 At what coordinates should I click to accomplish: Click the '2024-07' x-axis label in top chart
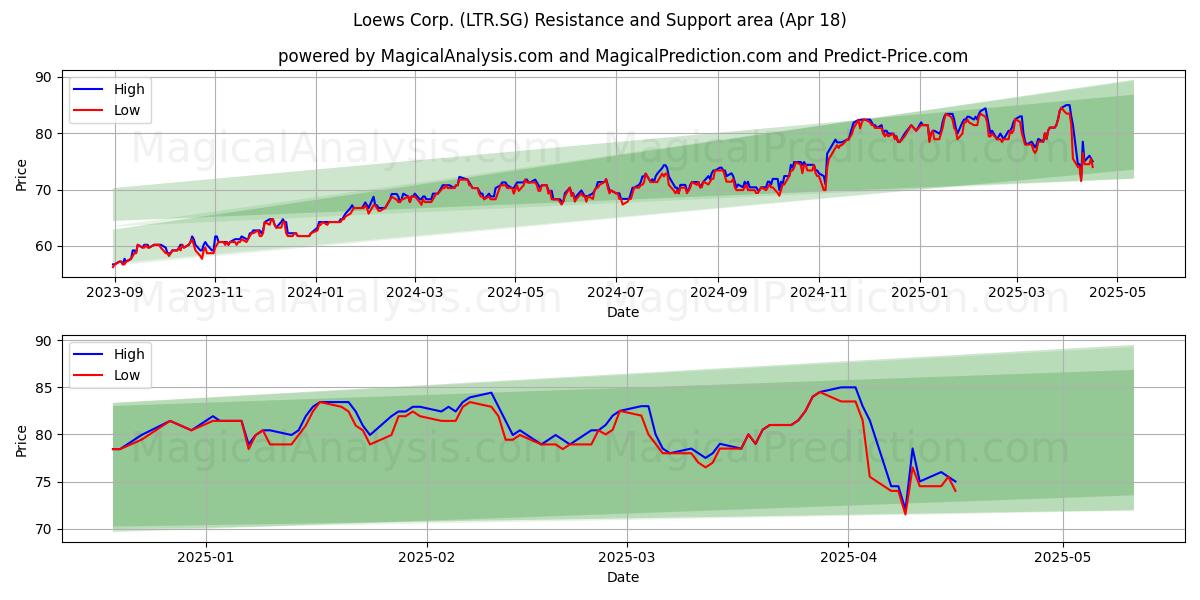click(616, 292)
